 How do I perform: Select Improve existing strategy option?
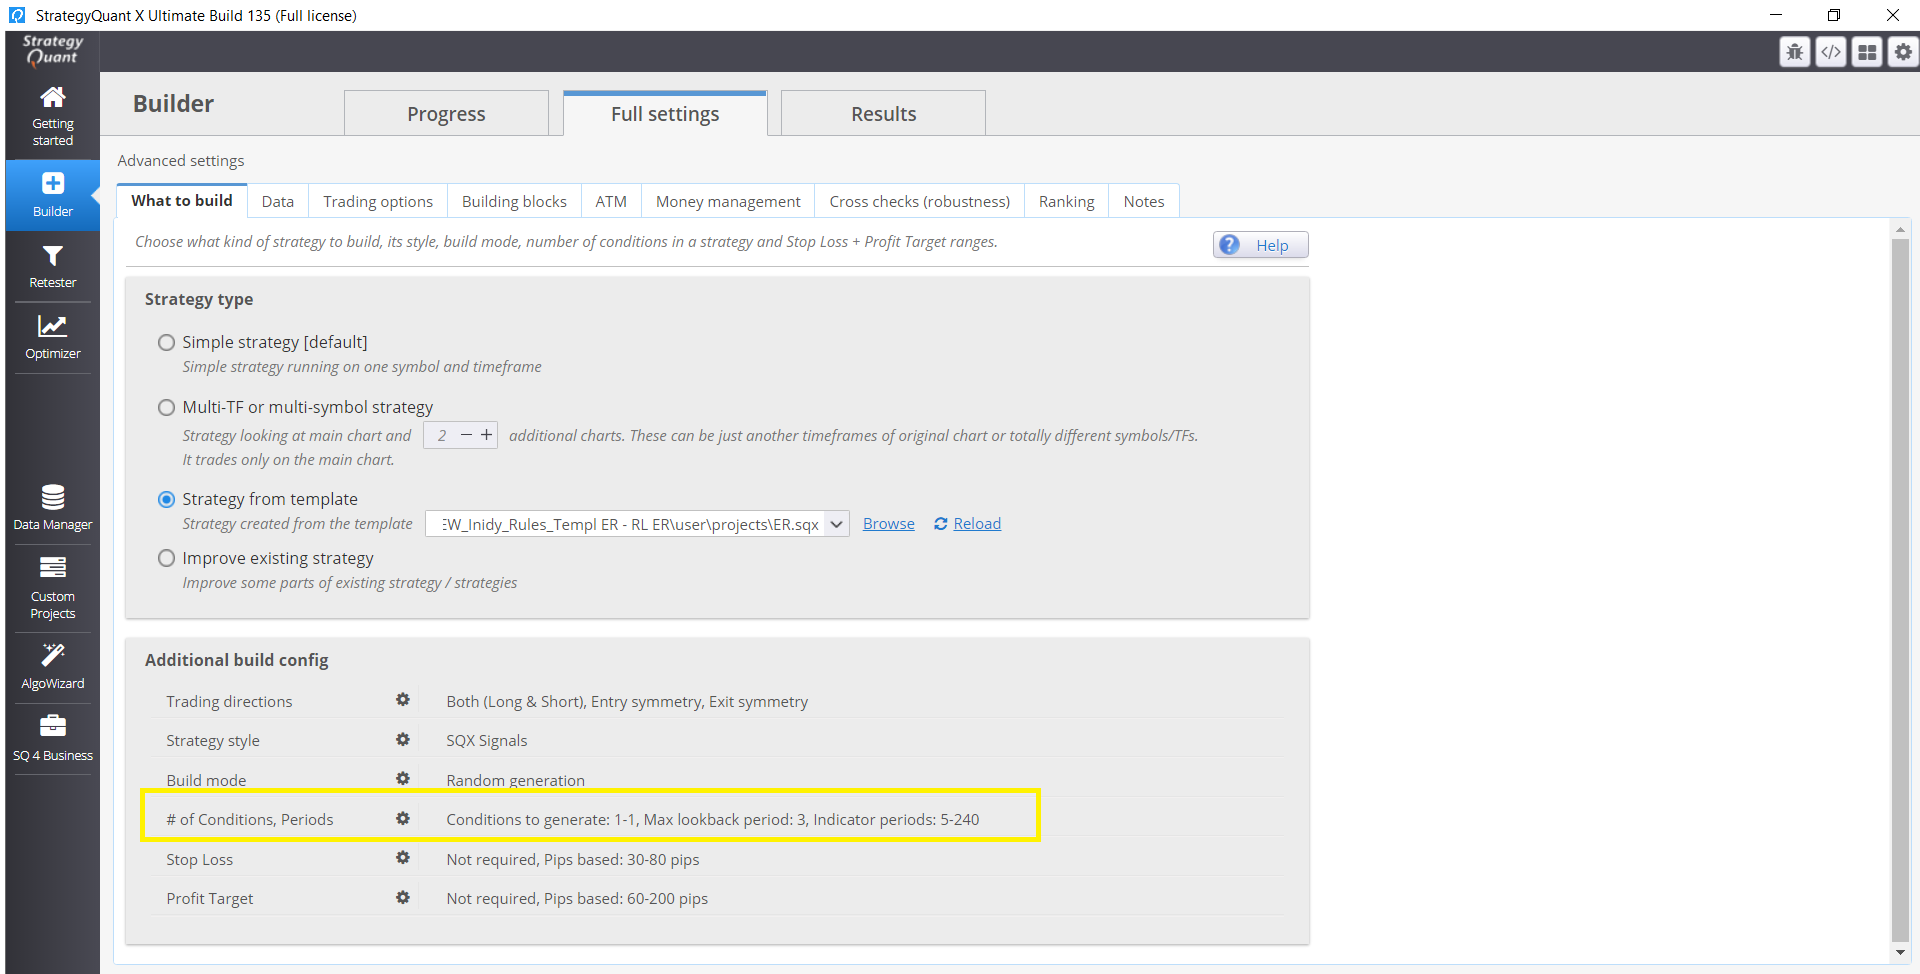[x=166, y=558]
